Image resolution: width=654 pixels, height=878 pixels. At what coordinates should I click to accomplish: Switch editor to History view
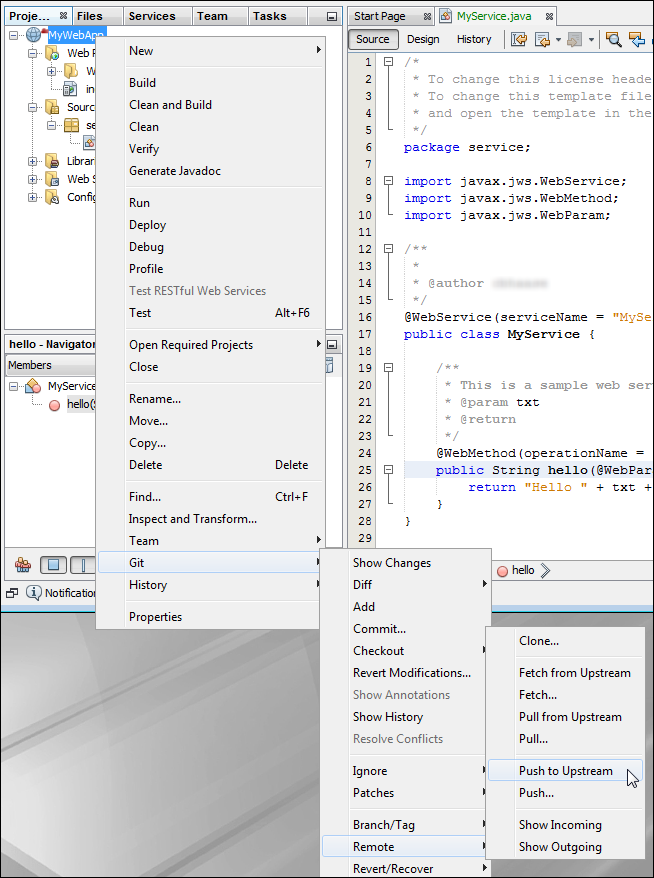tap(474, 39)
